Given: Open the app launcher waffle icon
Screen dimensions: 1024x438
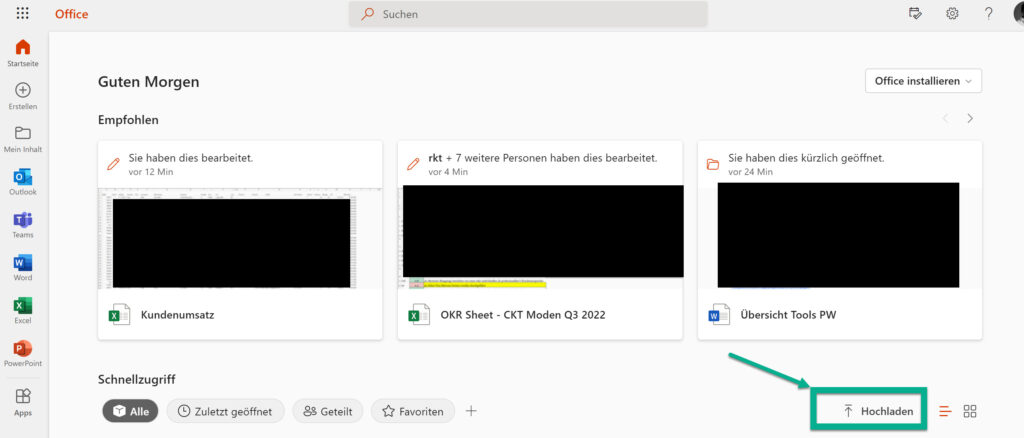Looking at the screenshot, I should 23,14.
